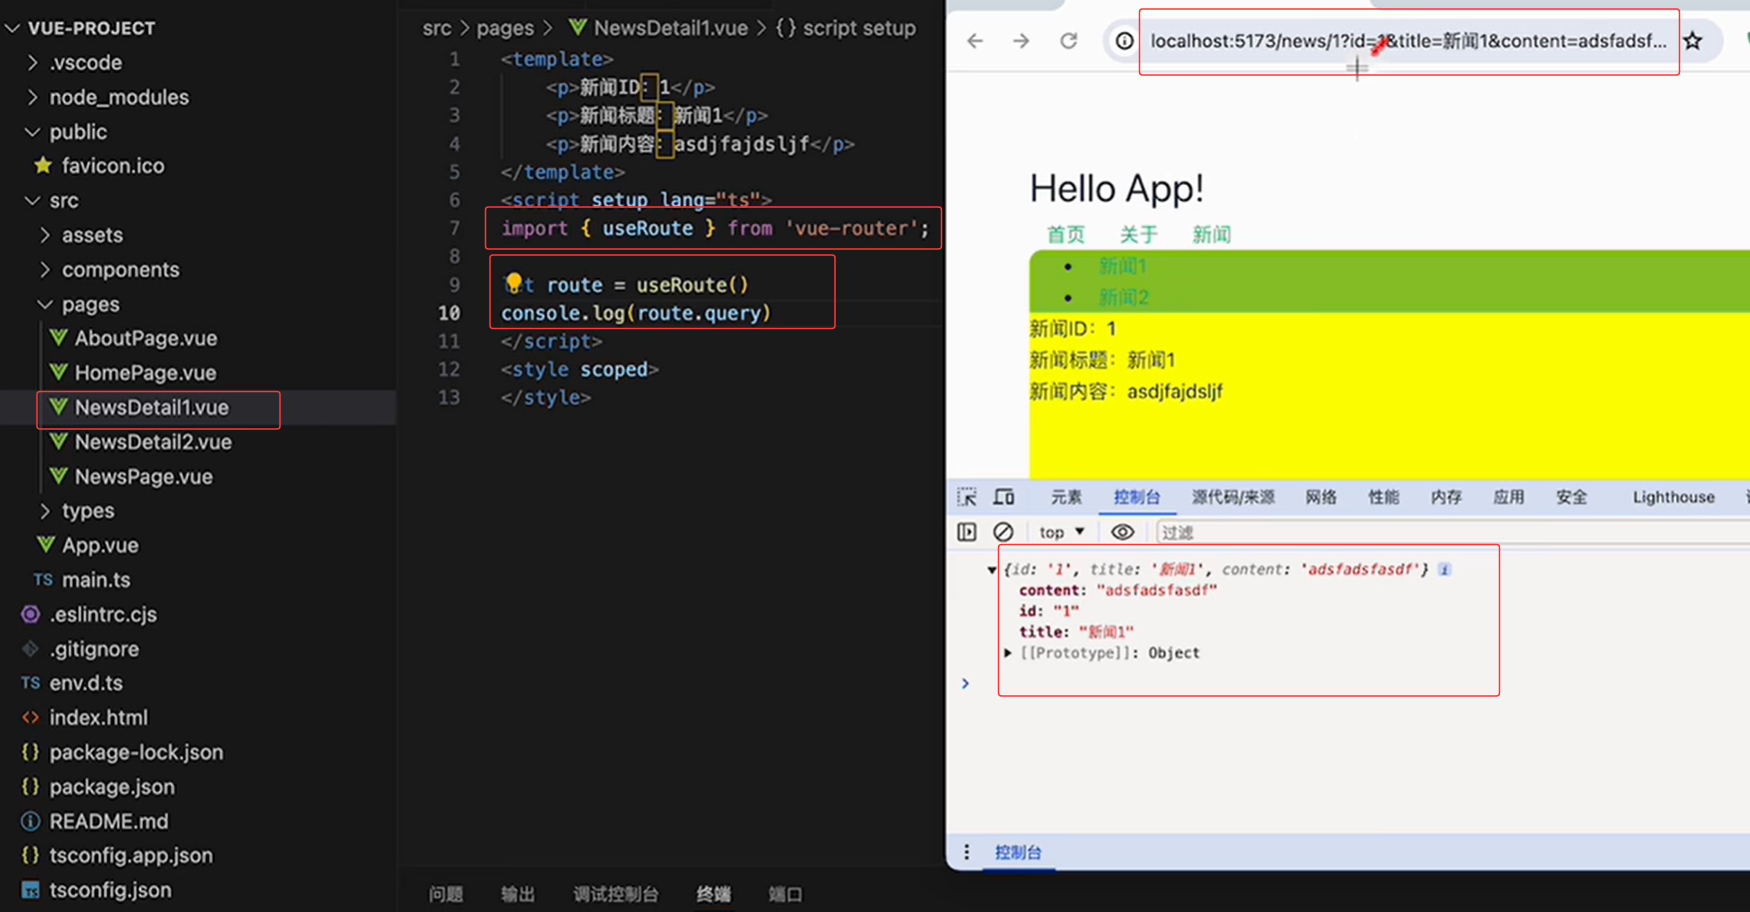1750x912 pixels.
Task: Open the top context dropdown in console
Action: pyautogui.click(x=1062, y=532)
